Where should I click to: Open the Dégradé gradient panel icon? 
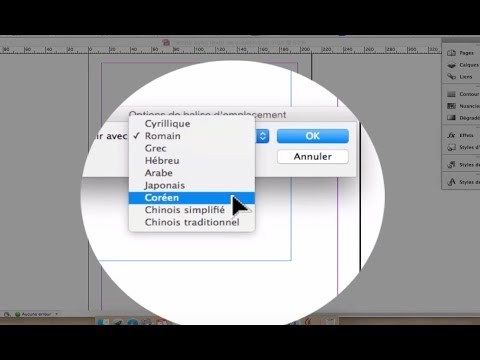[451, 118]
